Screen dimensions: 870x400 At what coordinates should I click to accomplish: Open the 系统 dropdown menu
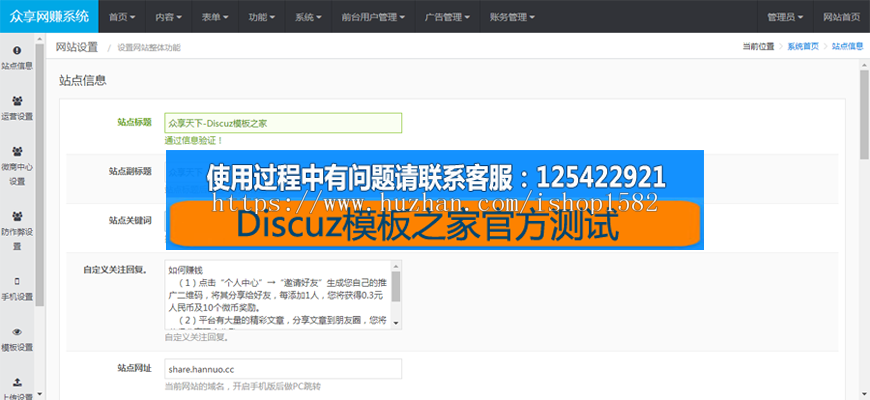pyautogui.click(x=308, y=17)
